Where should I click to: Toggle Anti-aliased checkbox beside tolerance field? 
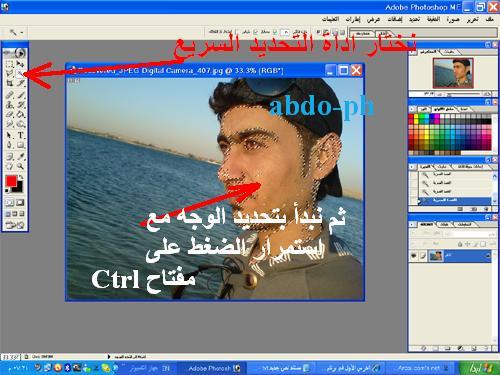point(275,32)
